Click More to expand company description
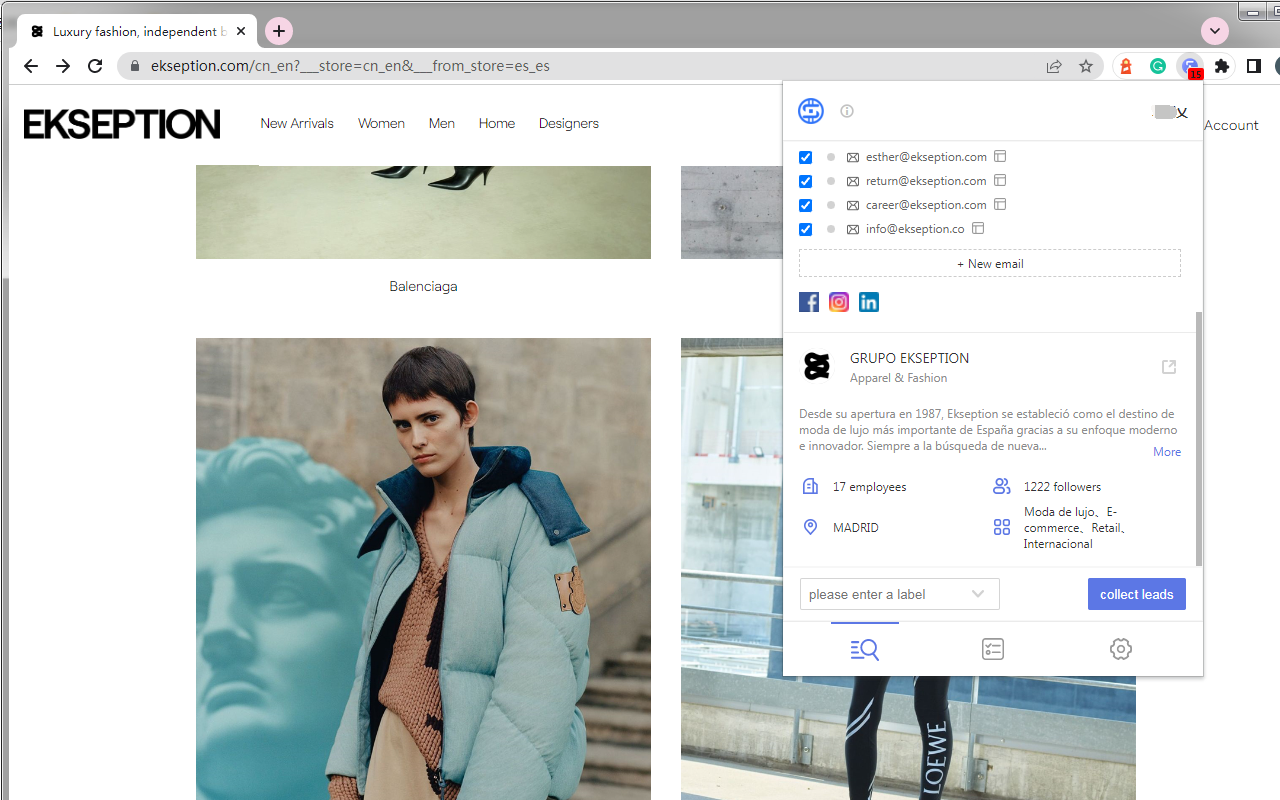The image size is (1280, 800). pos(1167,452)
